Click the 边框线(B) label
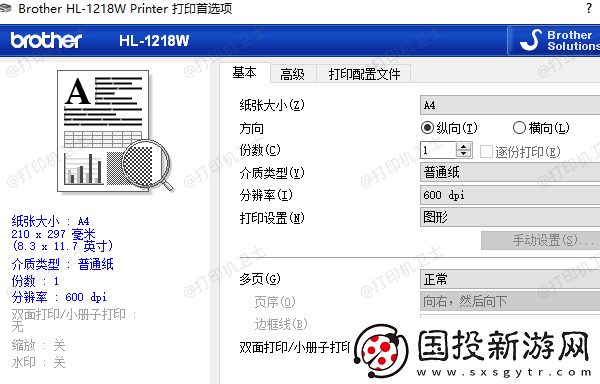This screenshot has height=384, width=600. pyautogui.click(x=281, y=324)
